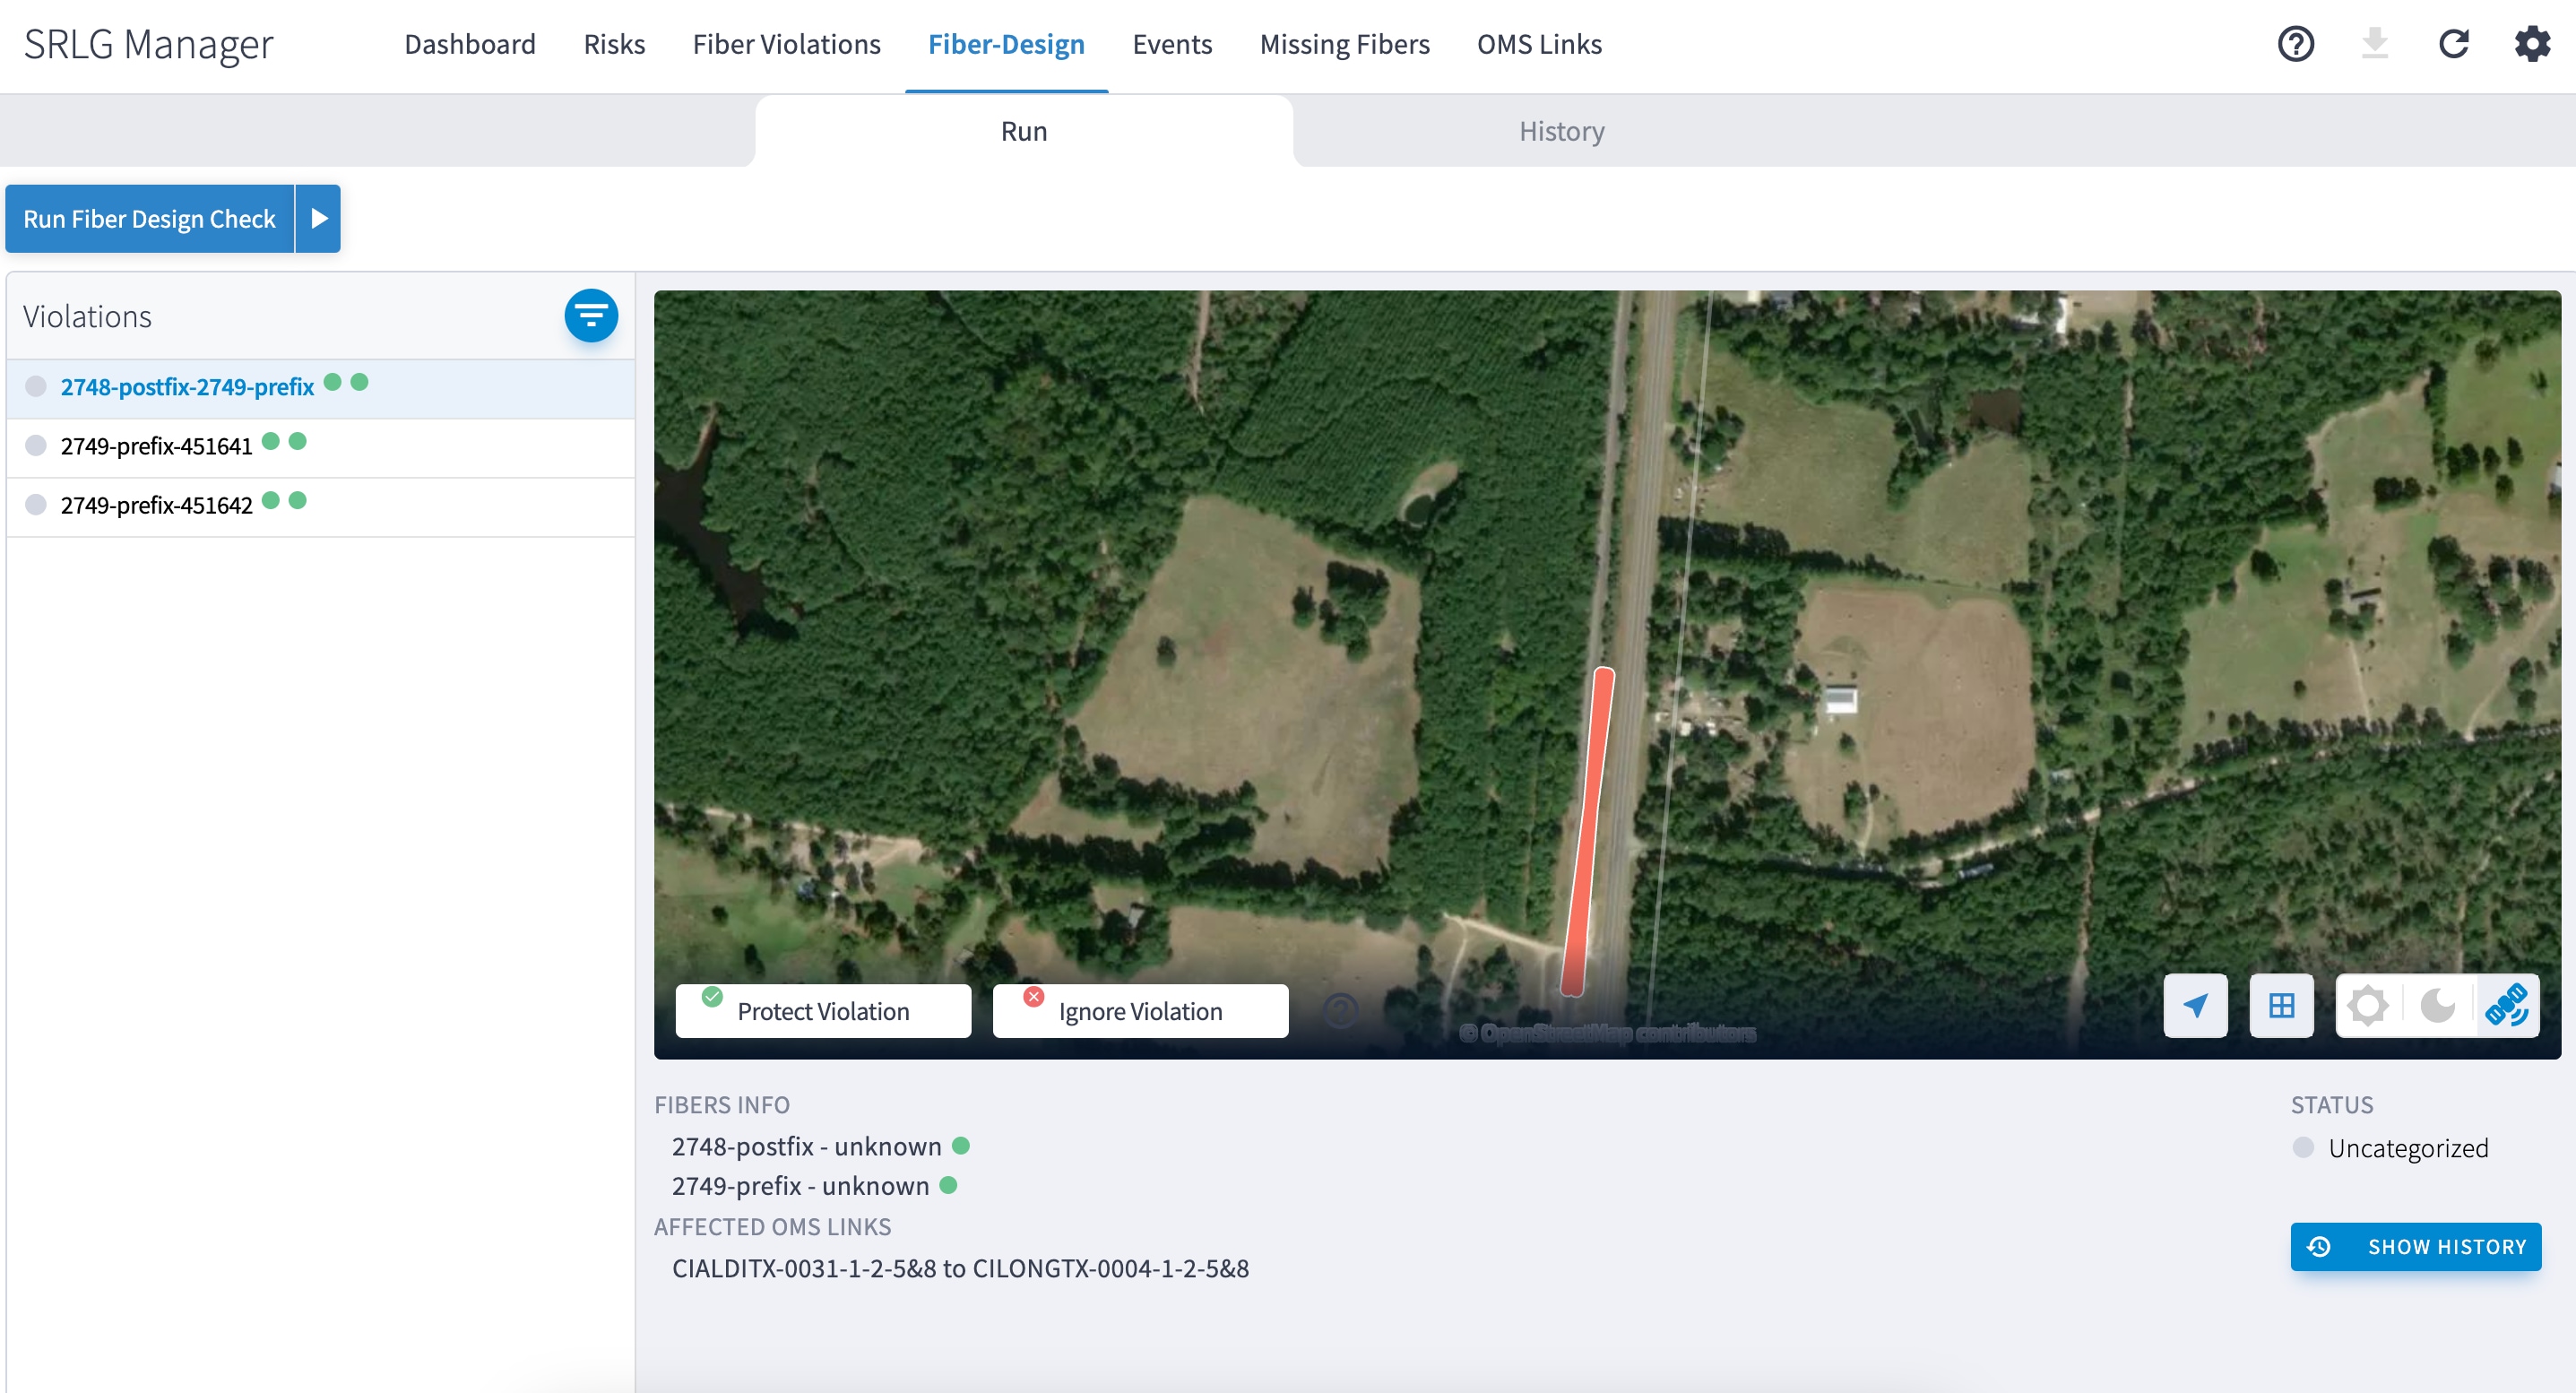
Task: Switch to the Run tab
Action: coord(1024,131)
